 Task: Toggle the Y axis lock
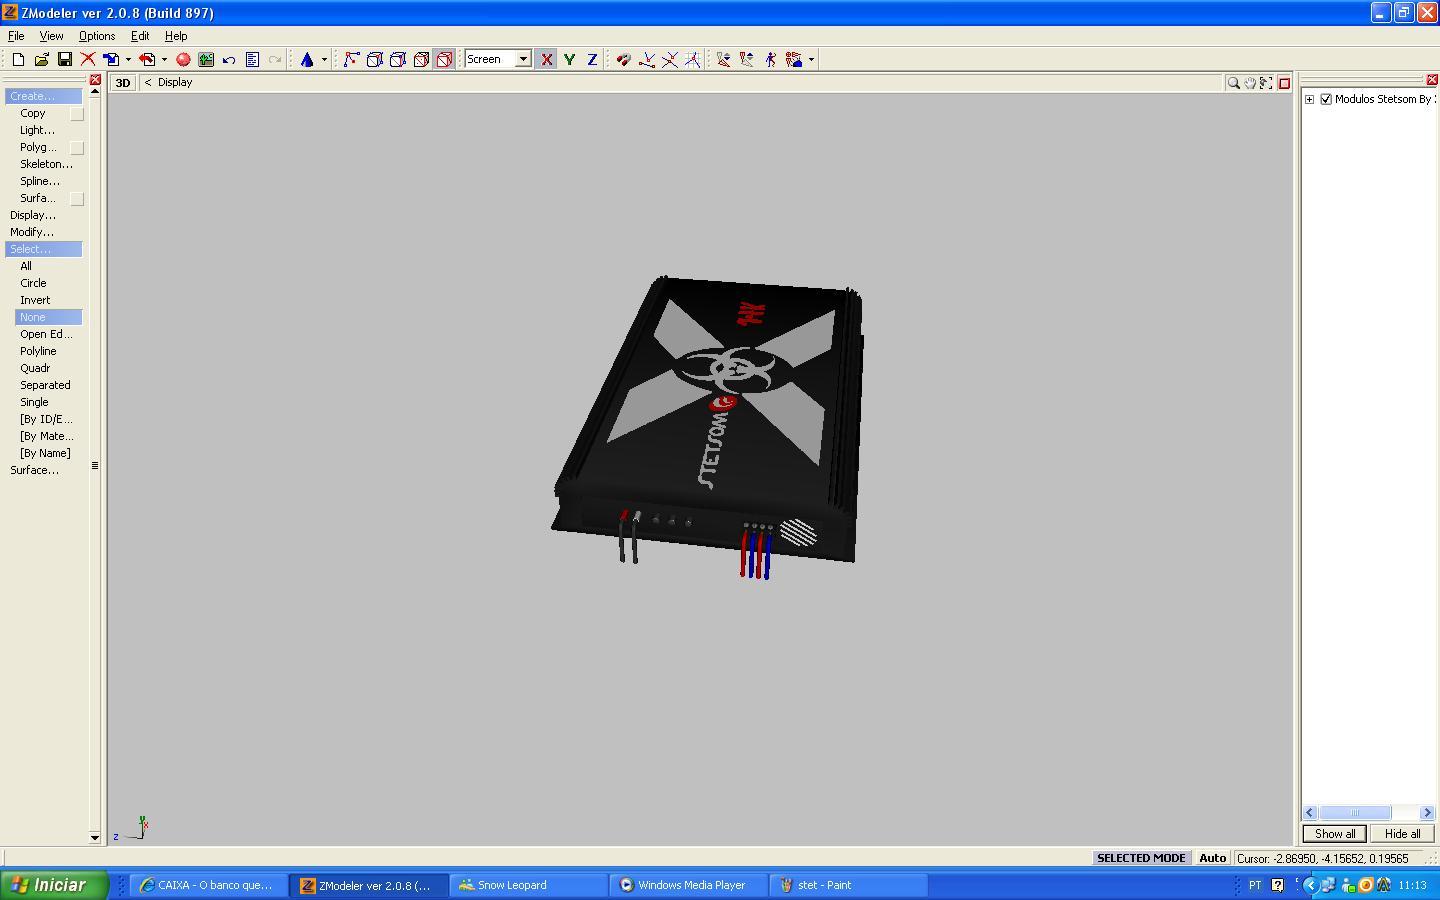pyautogui.click(x=569, y=60)
